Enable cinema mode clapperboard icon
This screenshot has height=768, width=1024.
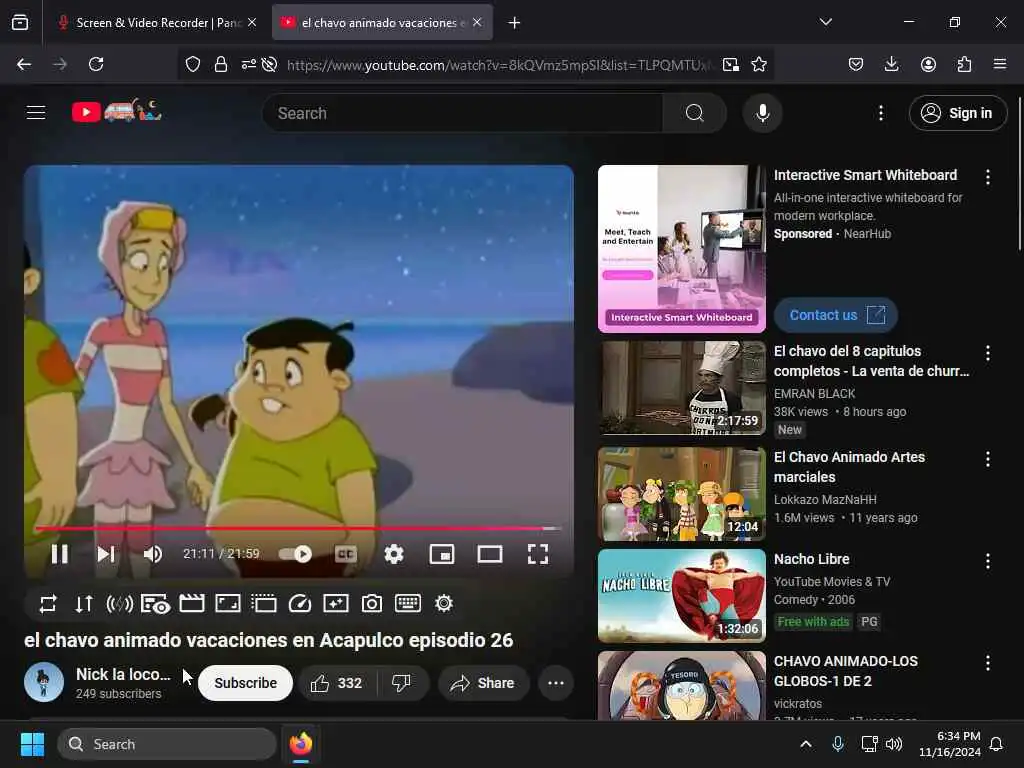point(191,603)
